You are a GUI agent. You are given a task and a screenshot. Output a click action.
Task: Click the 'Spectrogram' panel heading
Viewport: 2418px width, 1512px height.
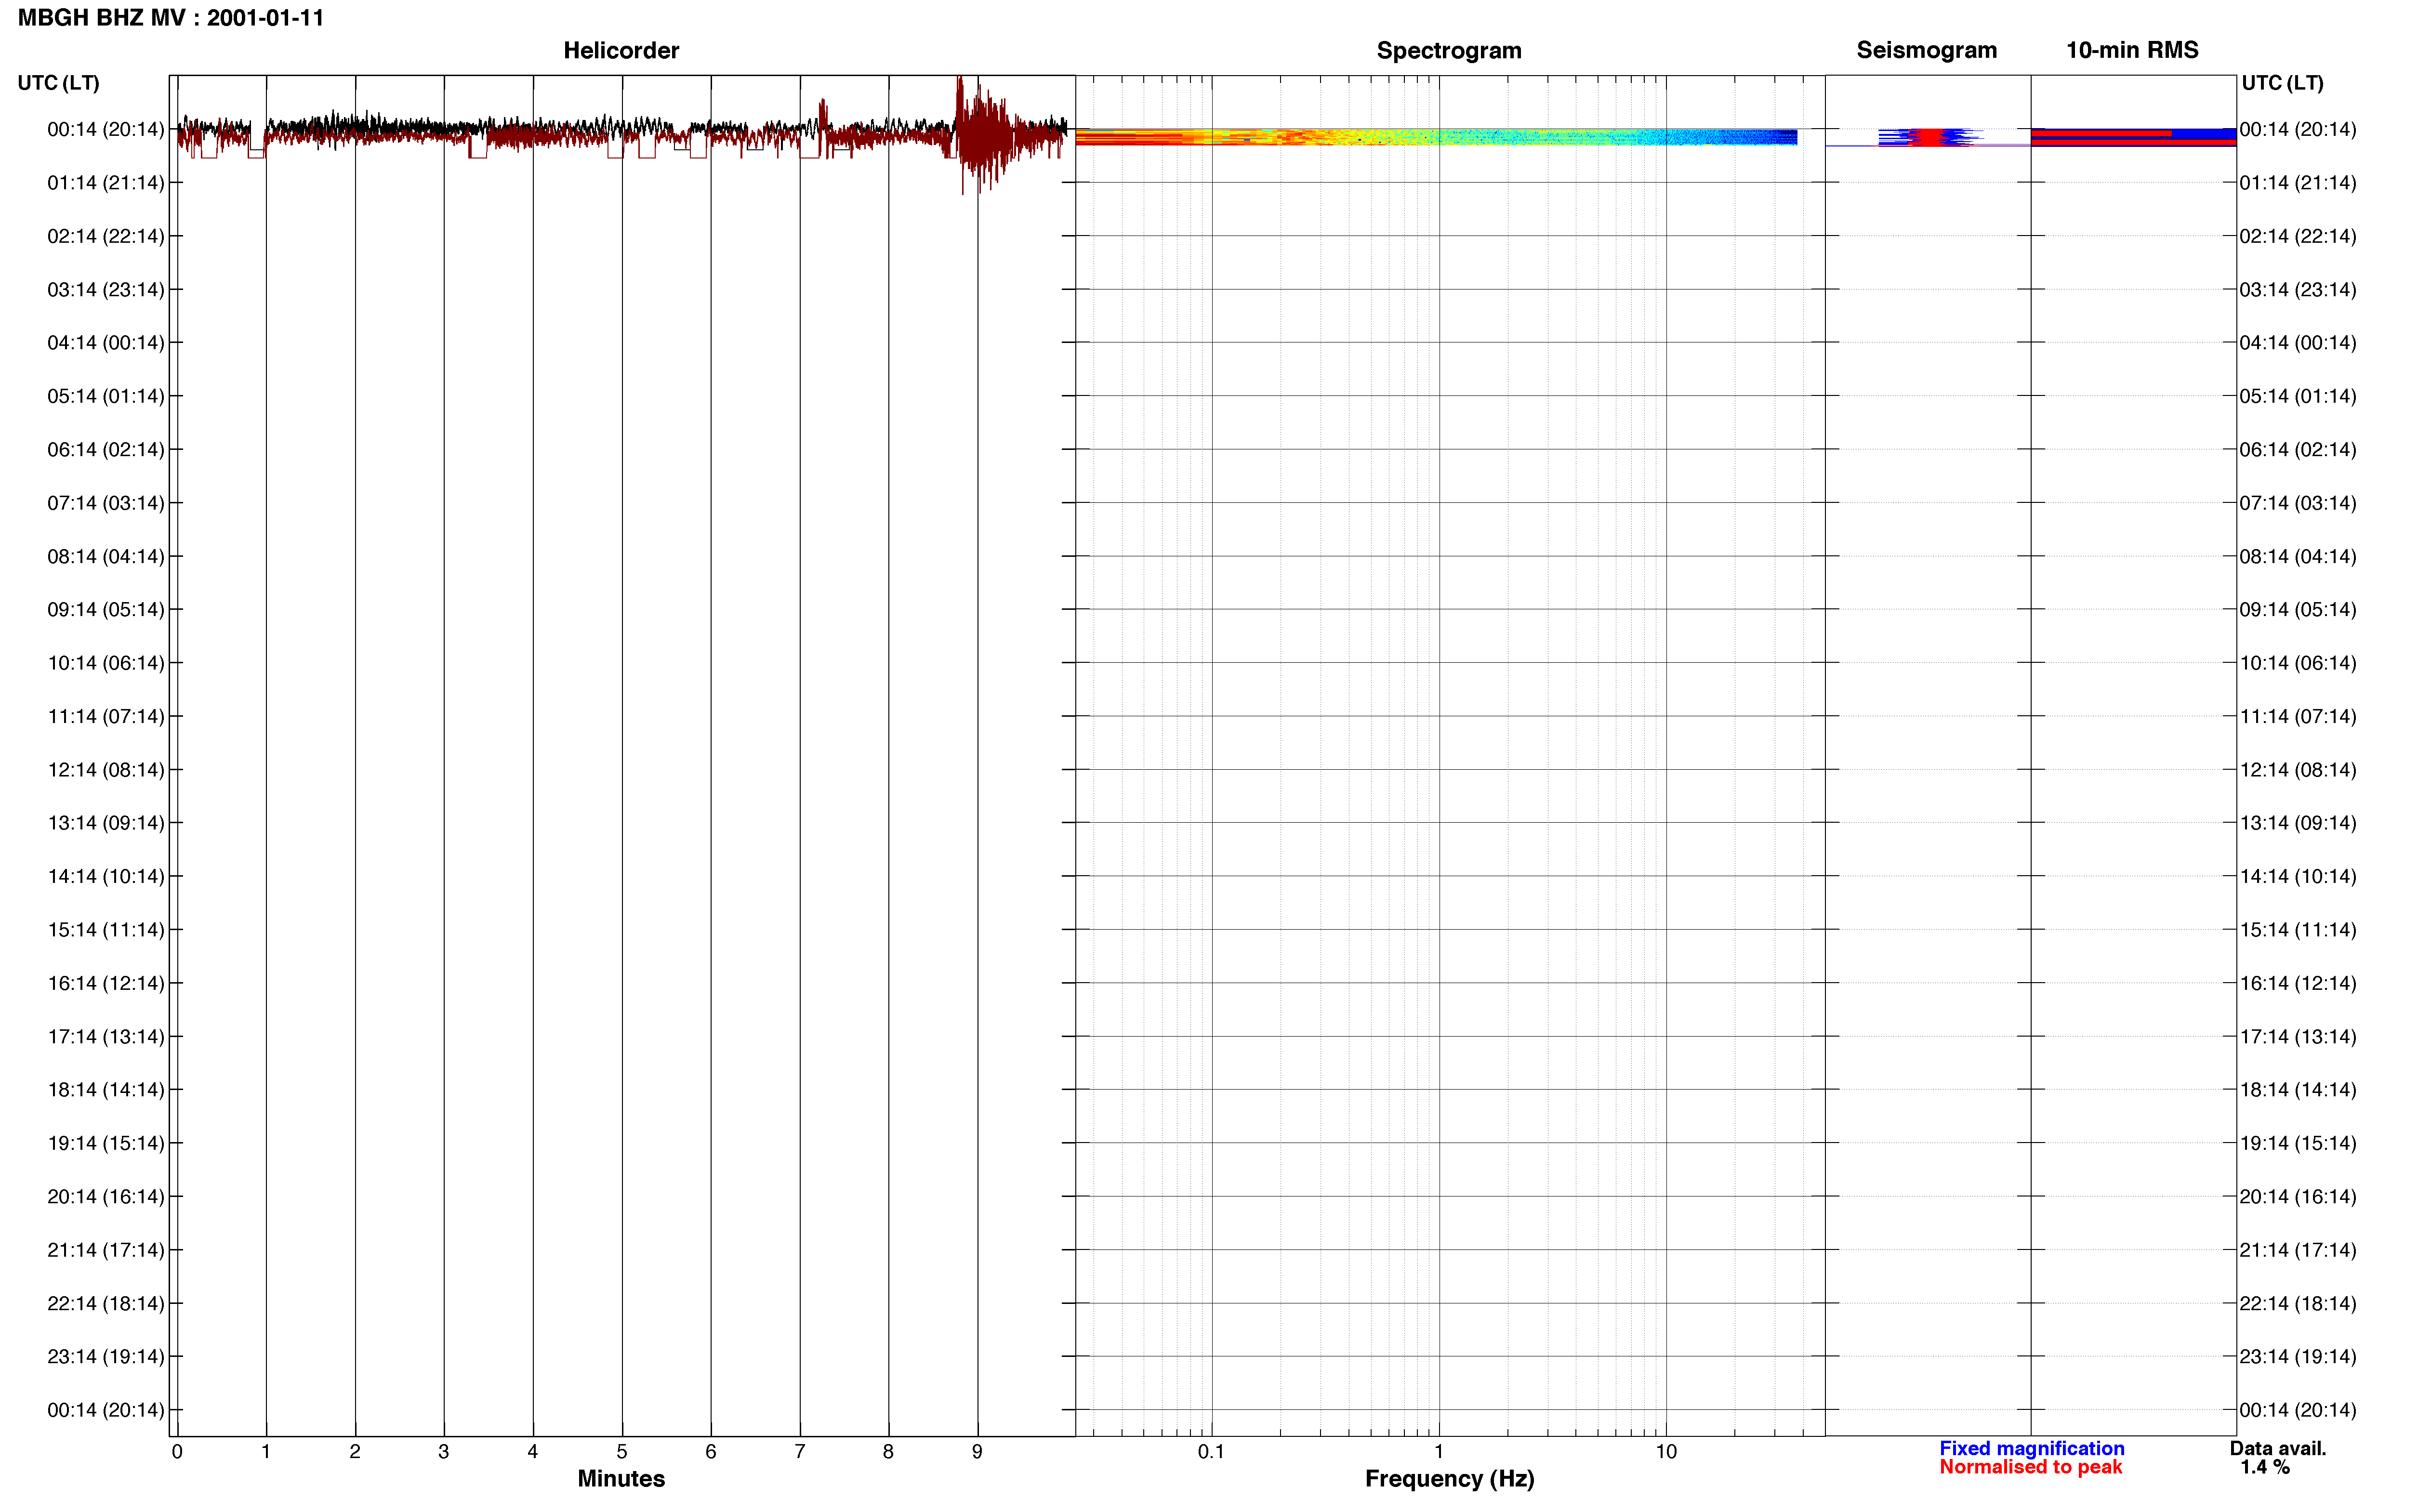(x=1449, y=50)
